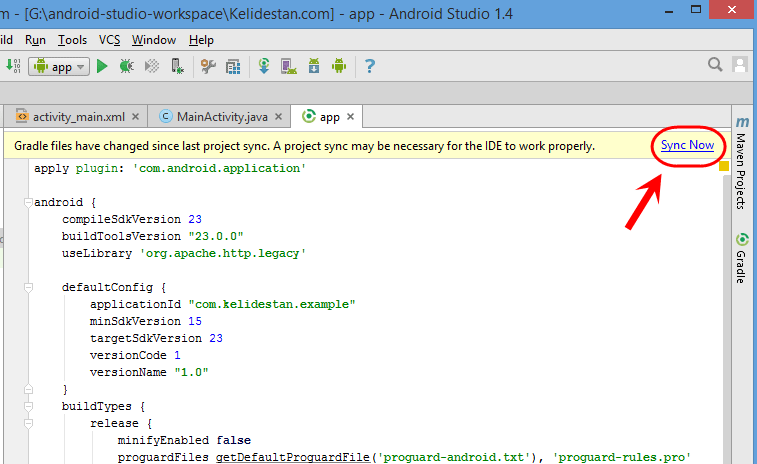Collapse the buildTypes block fold marker
The width and height of the screenshot is (757, 464).
(x=28, y=407)
